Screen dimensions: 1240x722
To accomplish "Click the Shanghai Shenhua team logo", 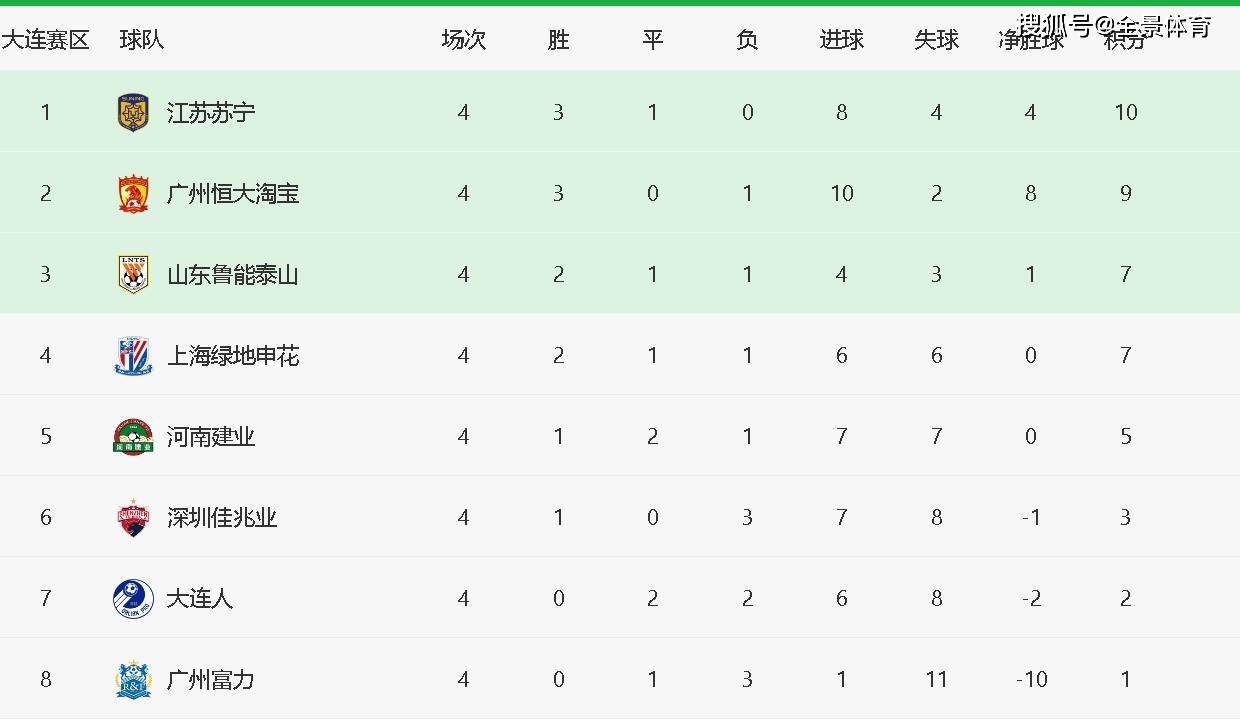I will click(x=133, y=355).
